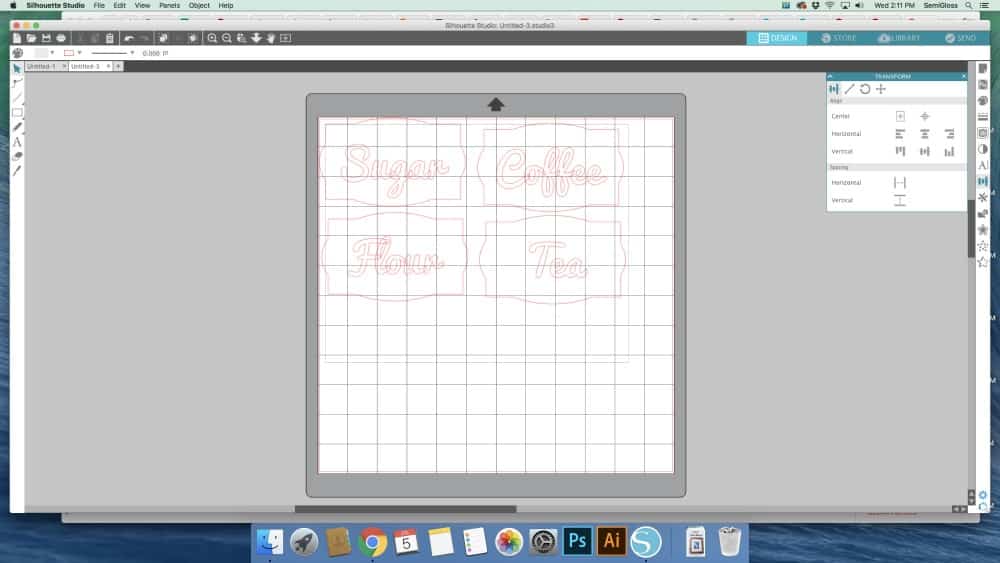Space the selection horizontally
1000x563 pixels.
pyautogui.click(x=900, y=182)
